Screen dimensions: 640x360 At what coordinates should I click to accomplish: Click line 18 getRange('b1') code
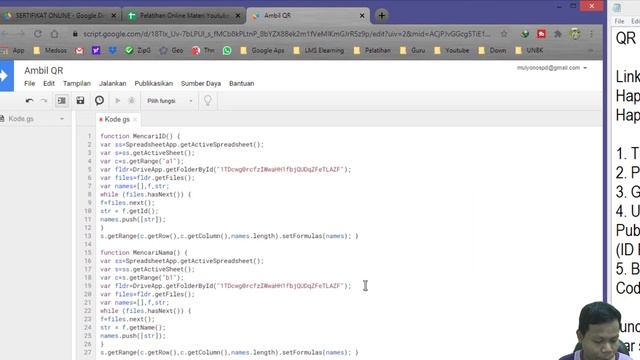[x=142, y=278]
